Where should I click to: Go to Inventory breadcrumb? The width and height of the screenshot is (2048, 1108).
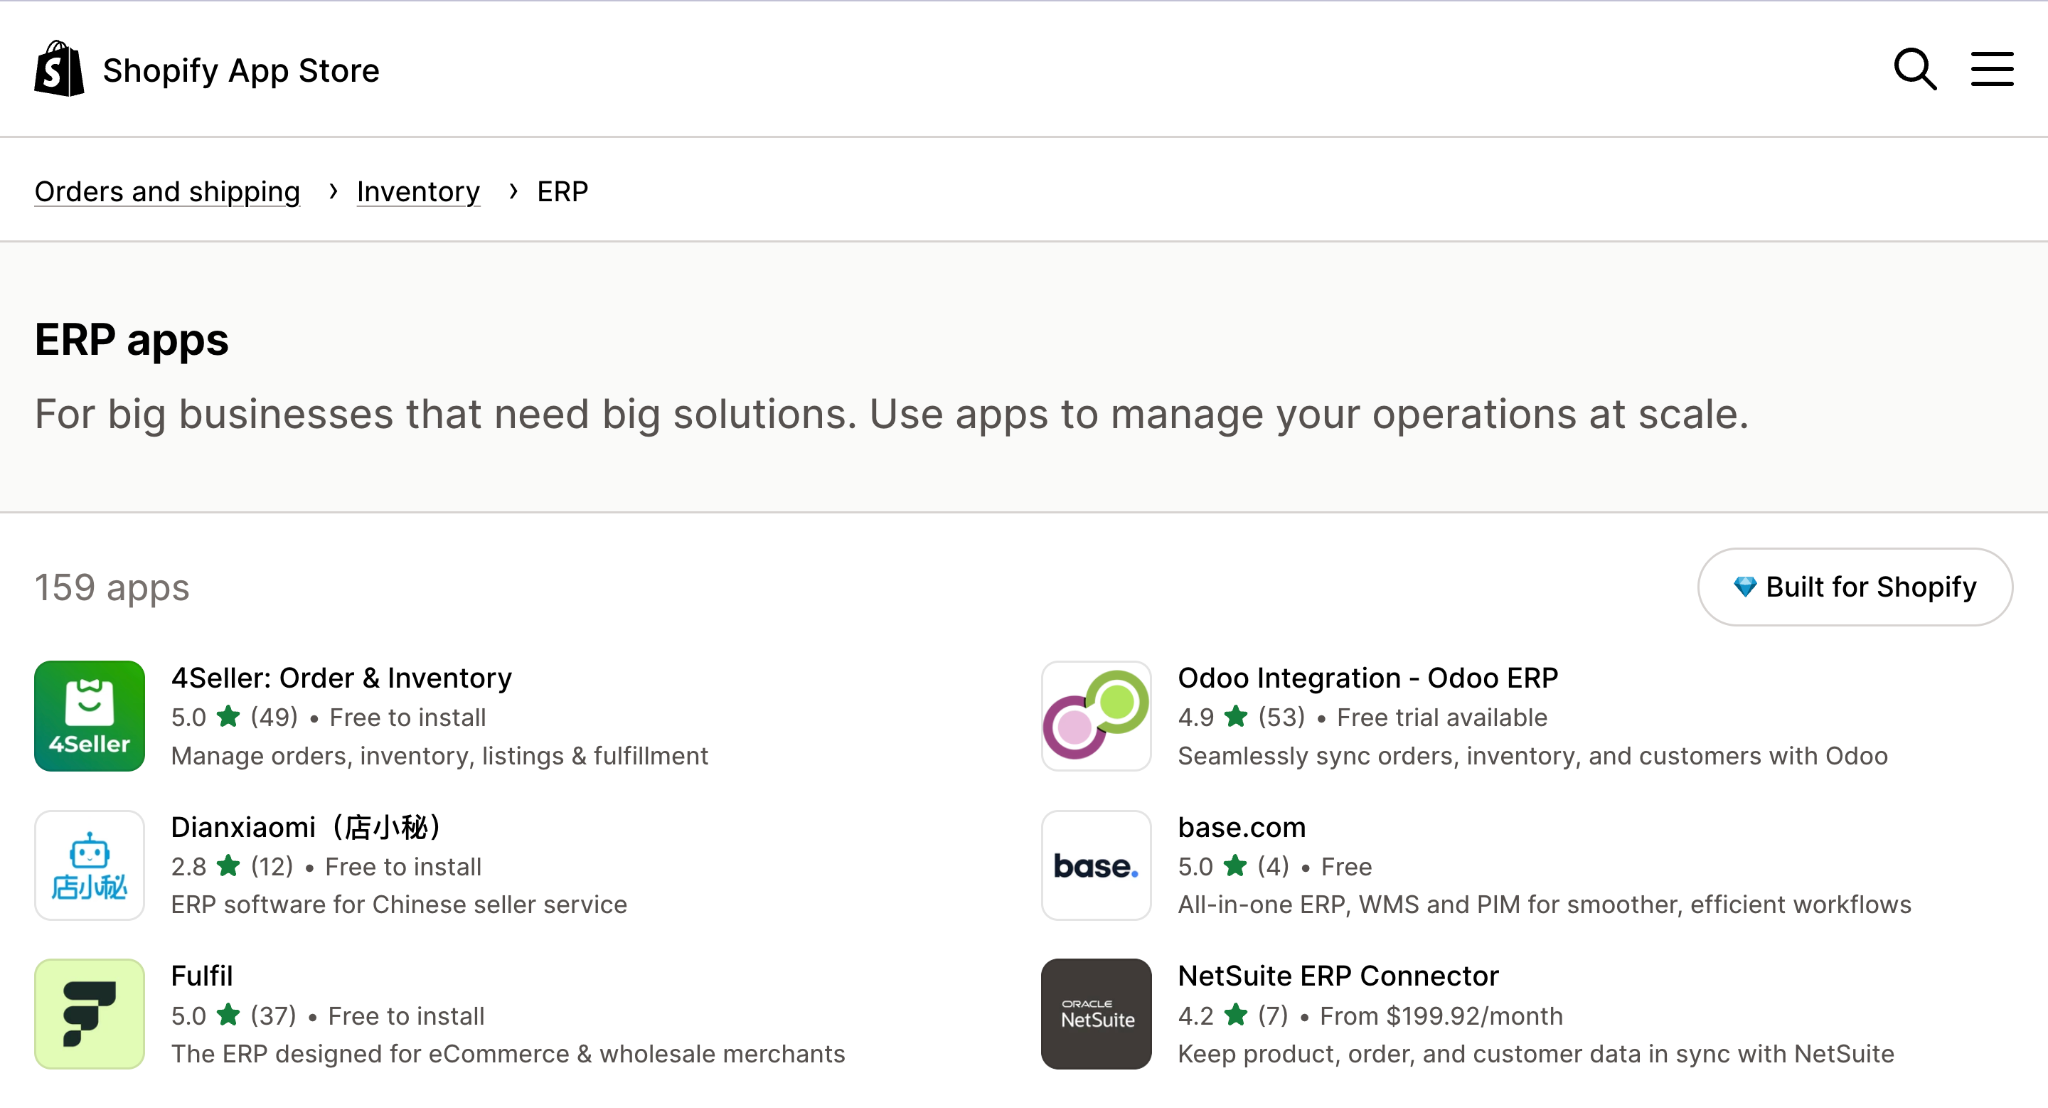click(x=418, y=191)
